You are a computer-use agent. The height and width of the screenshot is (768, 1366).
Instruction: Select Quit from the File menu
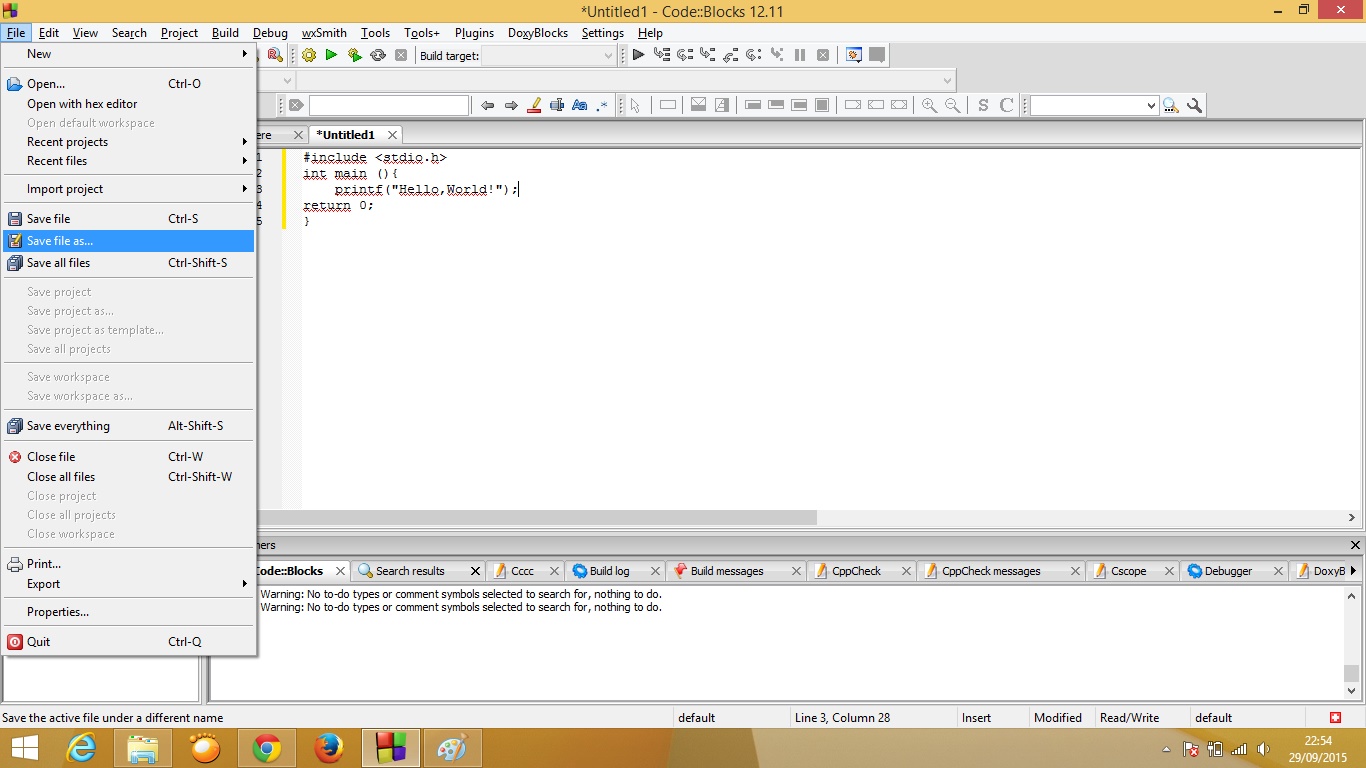128,642
